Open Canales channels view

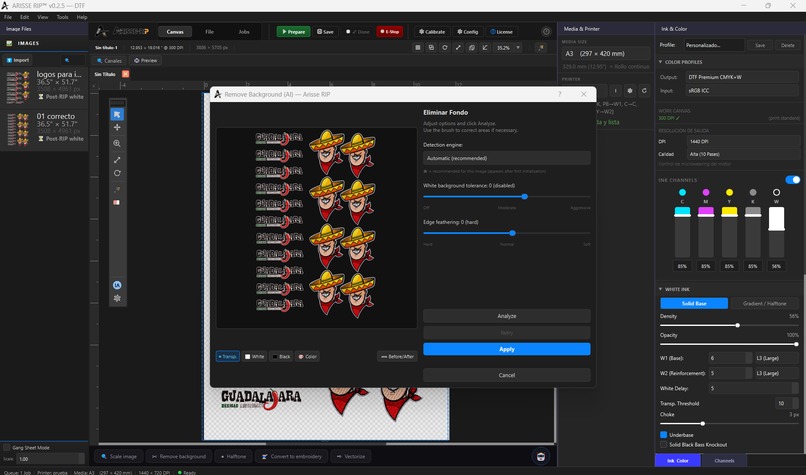click(x=109, y=61)
